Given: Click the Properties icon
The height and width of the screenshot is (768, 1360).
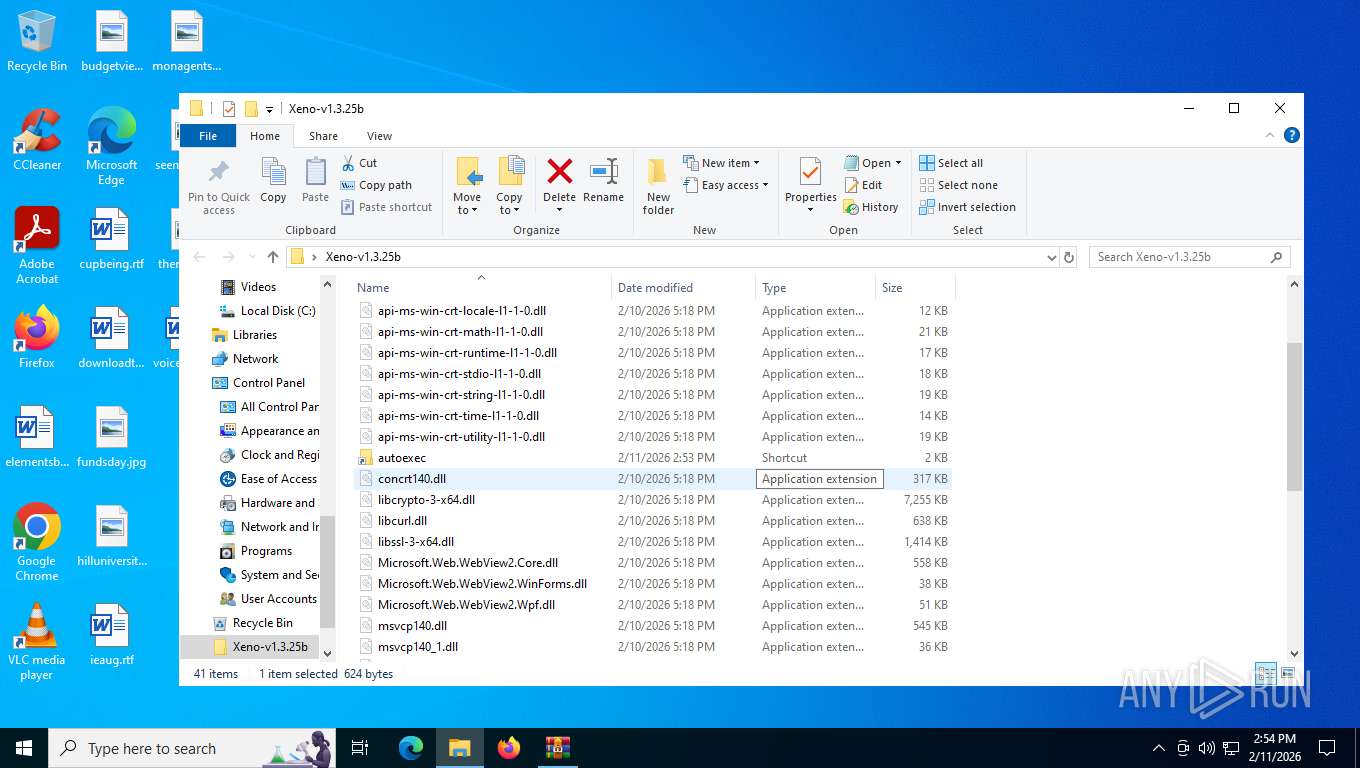Looking at the screenshot, I should coord(810,172).
